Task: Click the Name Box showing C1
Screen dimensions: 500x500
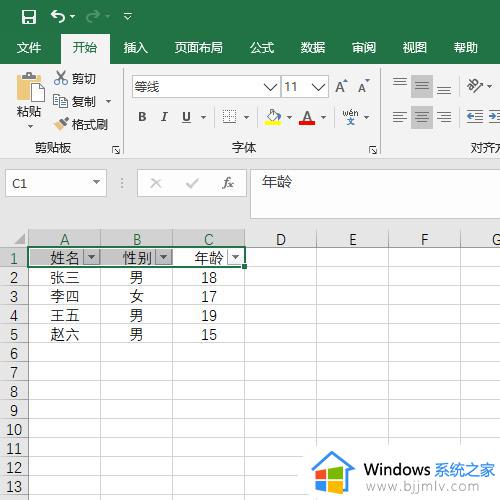Action: [47, 183]
